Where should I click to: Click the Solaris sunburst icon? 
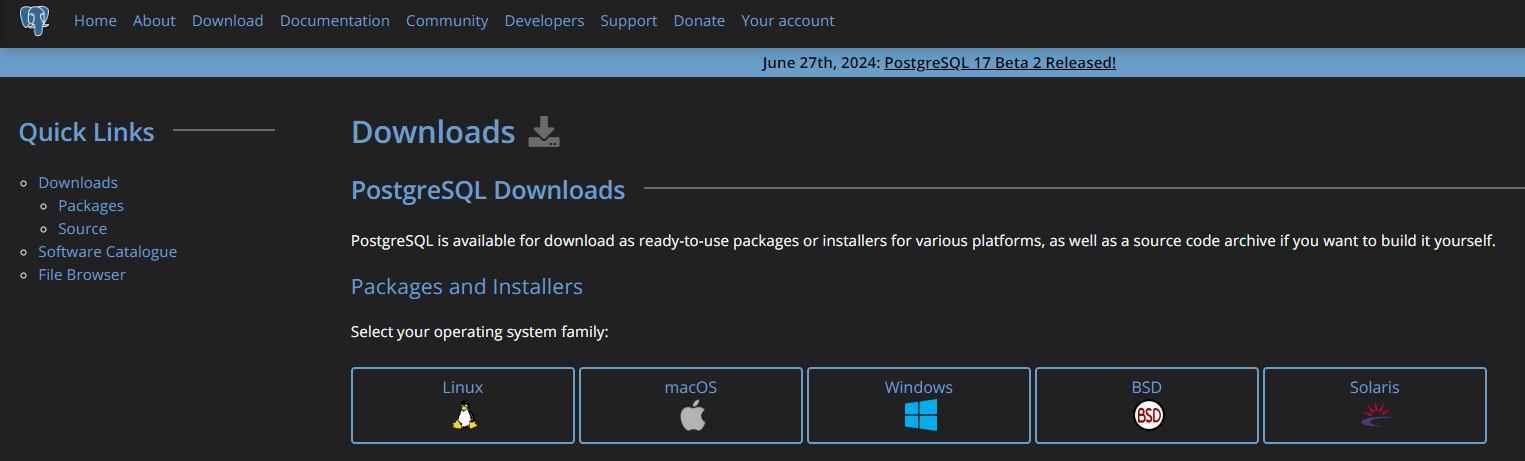point(1376,414)
